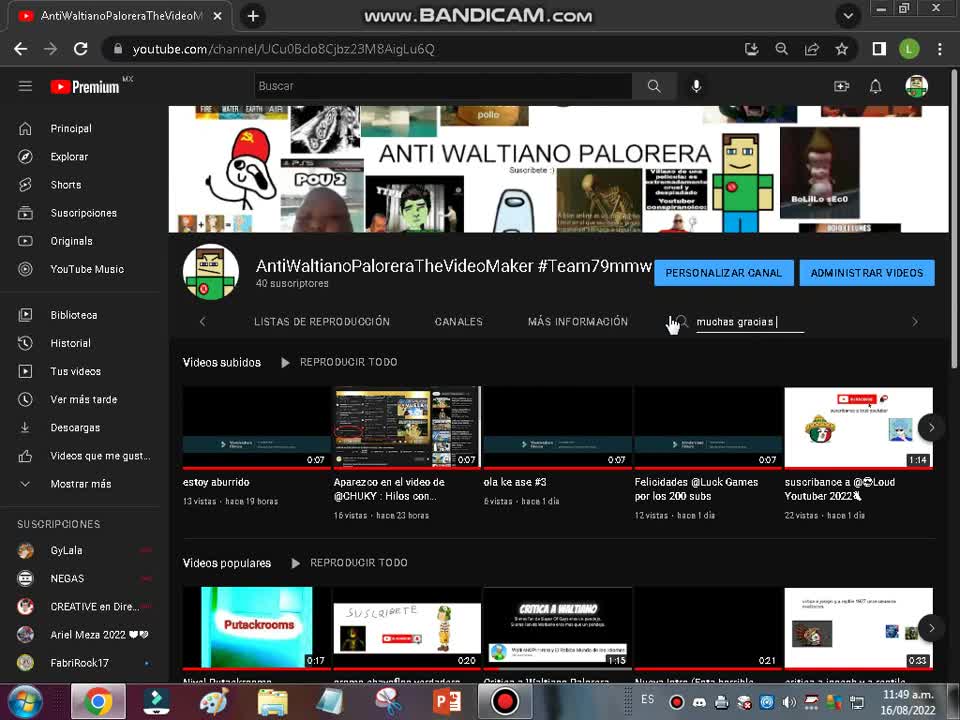Open the Create video camera icon
960x720 pixels.
pos(841,86)
